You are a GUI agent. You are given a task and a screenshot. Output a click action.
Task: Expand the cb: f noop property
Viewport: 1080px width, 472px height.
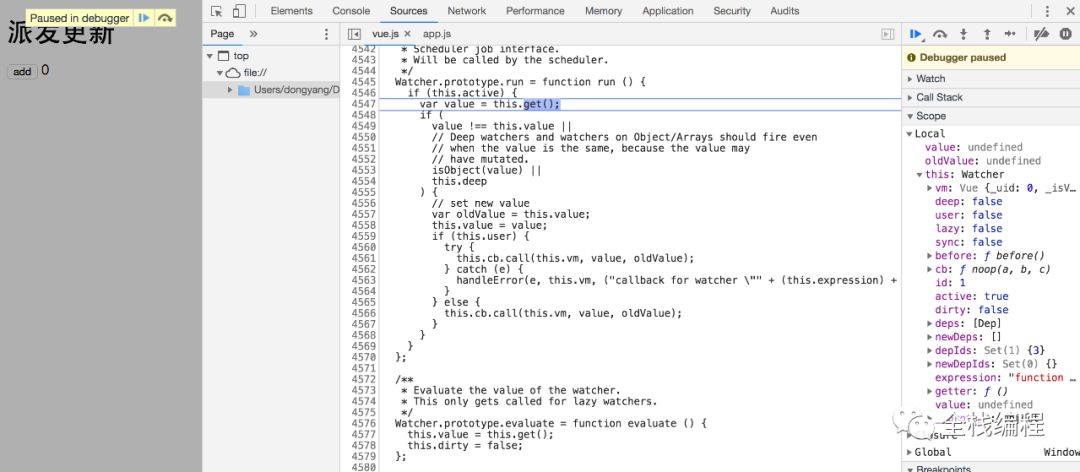(x=929, y=269)
